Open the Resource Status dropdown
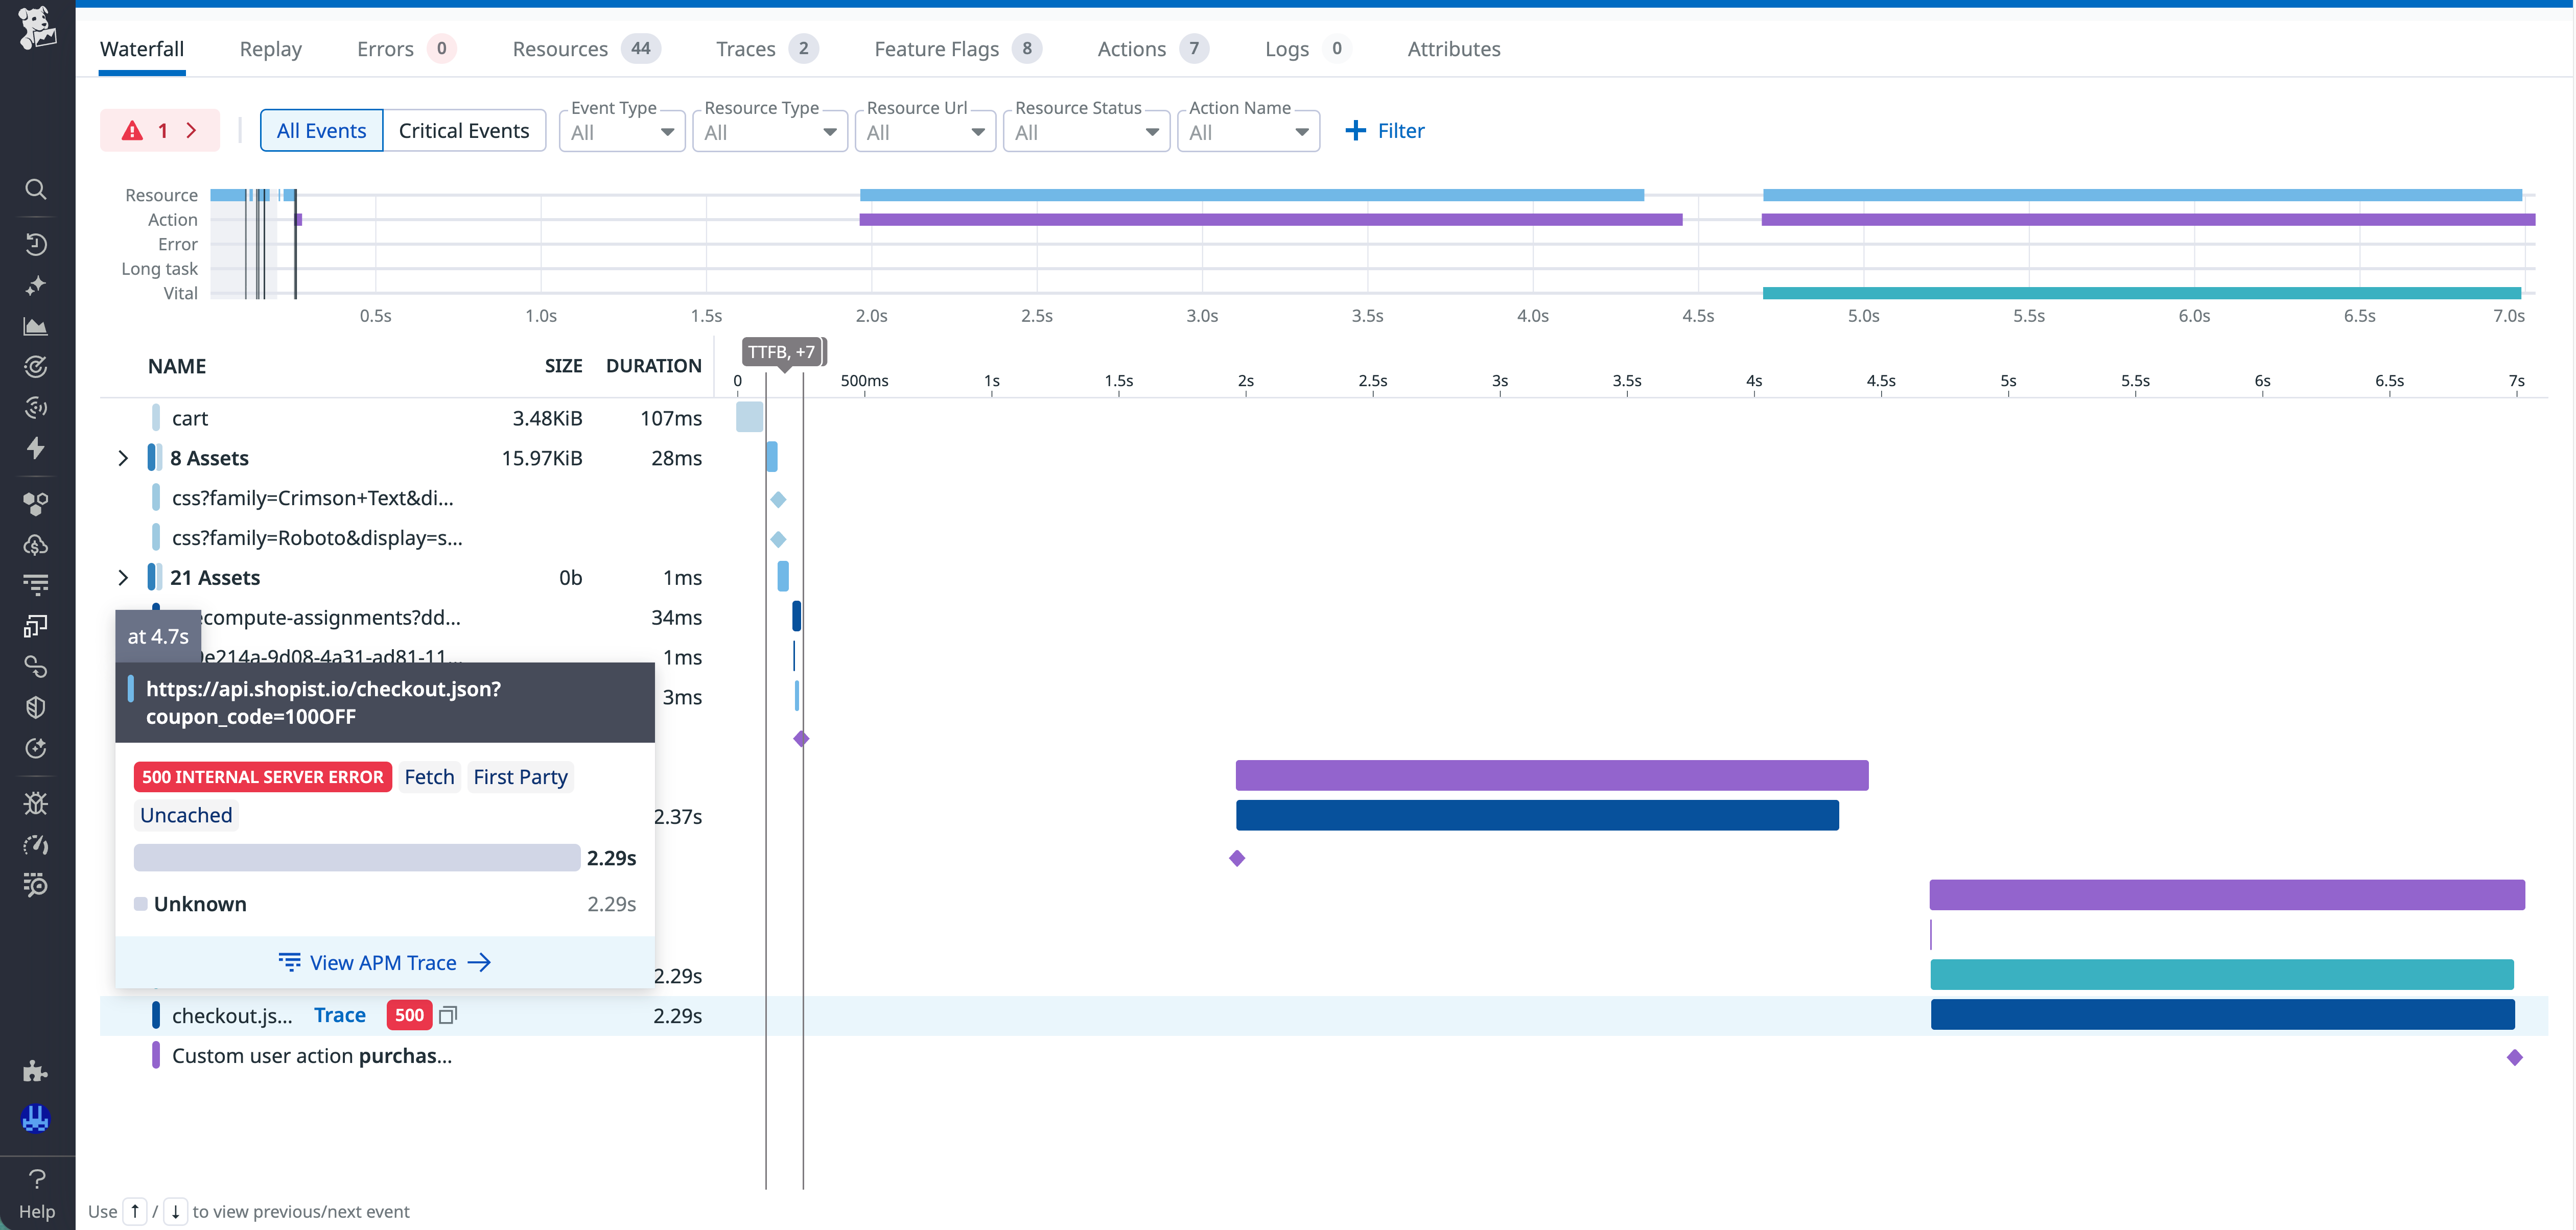The image size is (2576, 1230). [1086, 131]
